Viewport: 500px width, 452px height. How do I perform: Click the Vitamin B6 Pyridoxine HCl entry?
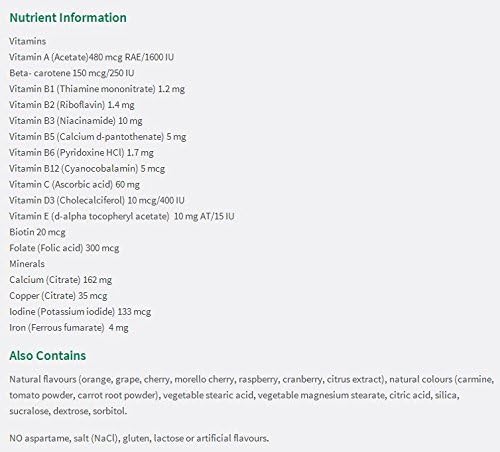point(81,153)
